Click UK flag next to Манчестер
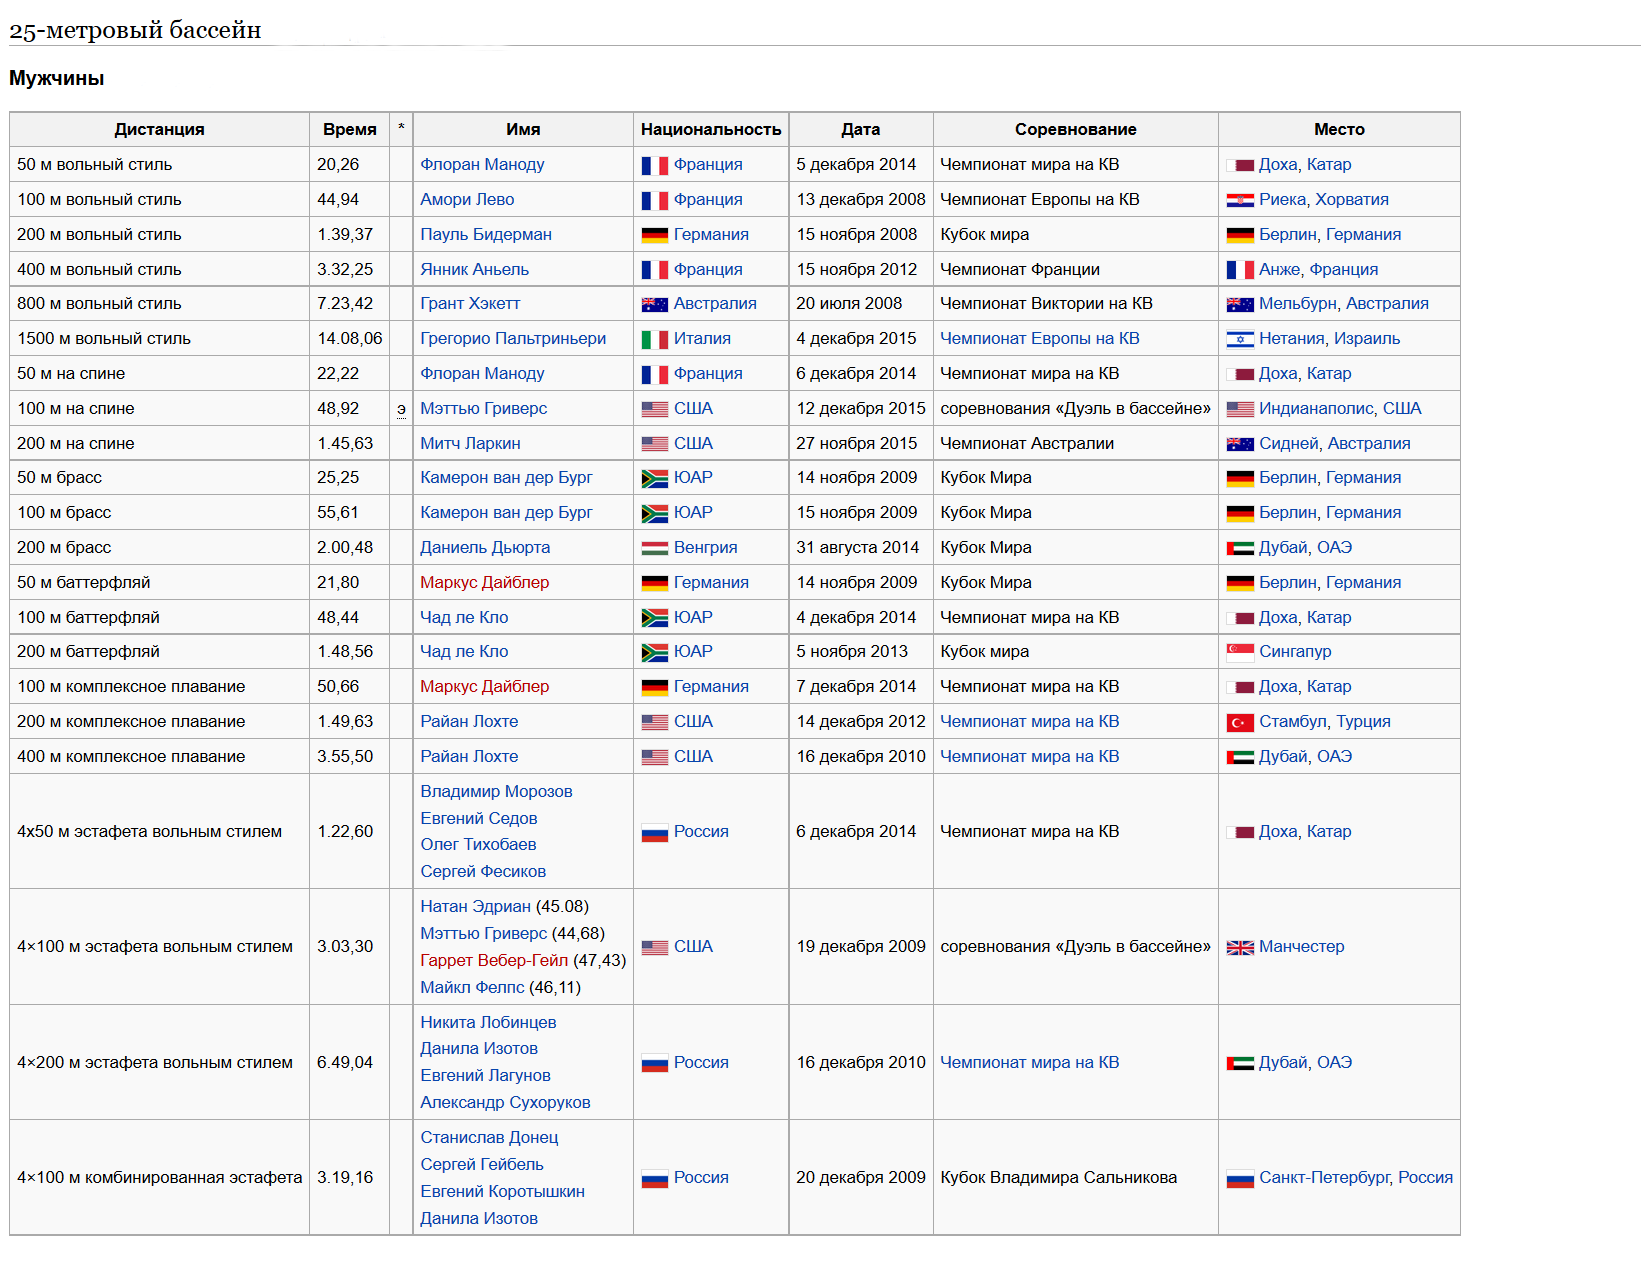Image resolution: width=1641 pixels, height=1264 pixels. point(1240,948)
